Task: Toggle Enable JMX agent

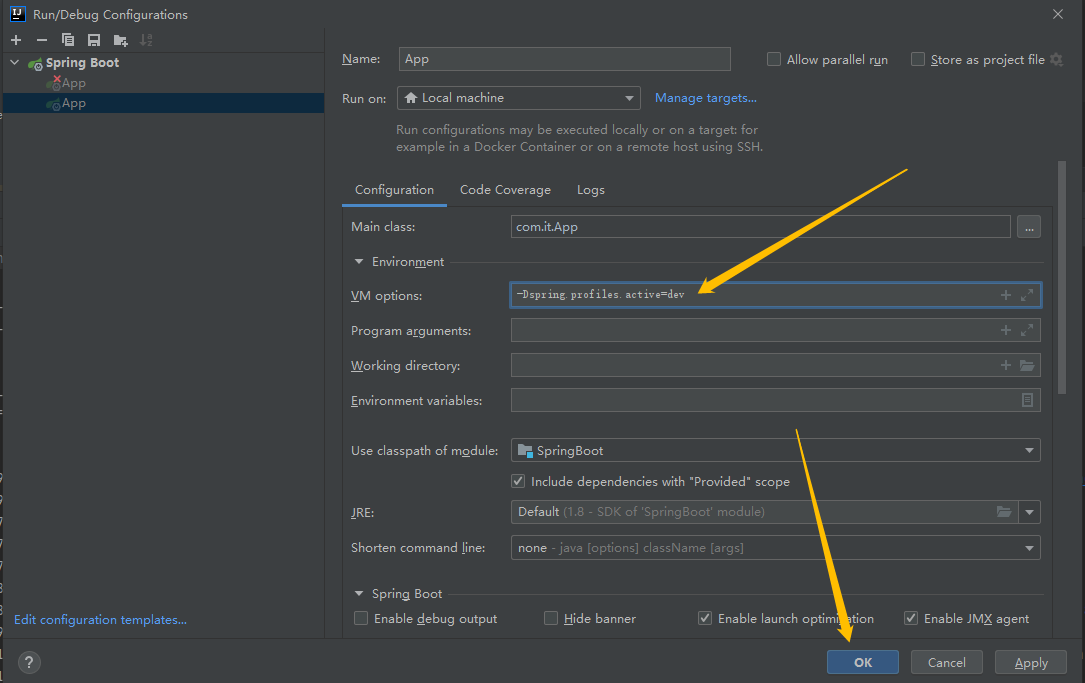Action: pyautogui.click(x=911, y=618)
